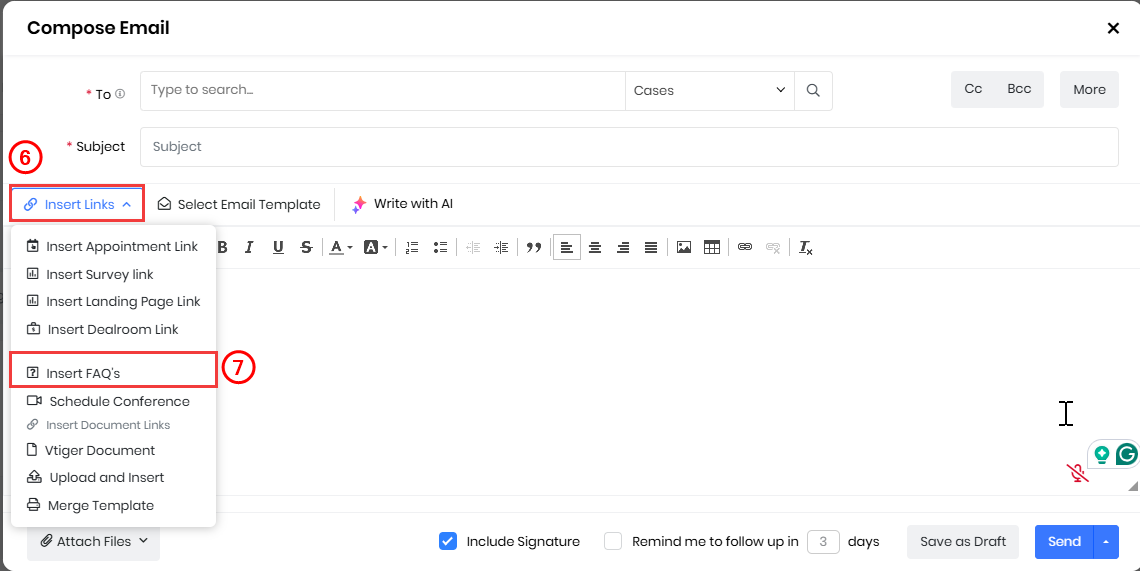1140x571 pixels.
Task: Uncheck the Include Signature checkbox
Action: 448,541
